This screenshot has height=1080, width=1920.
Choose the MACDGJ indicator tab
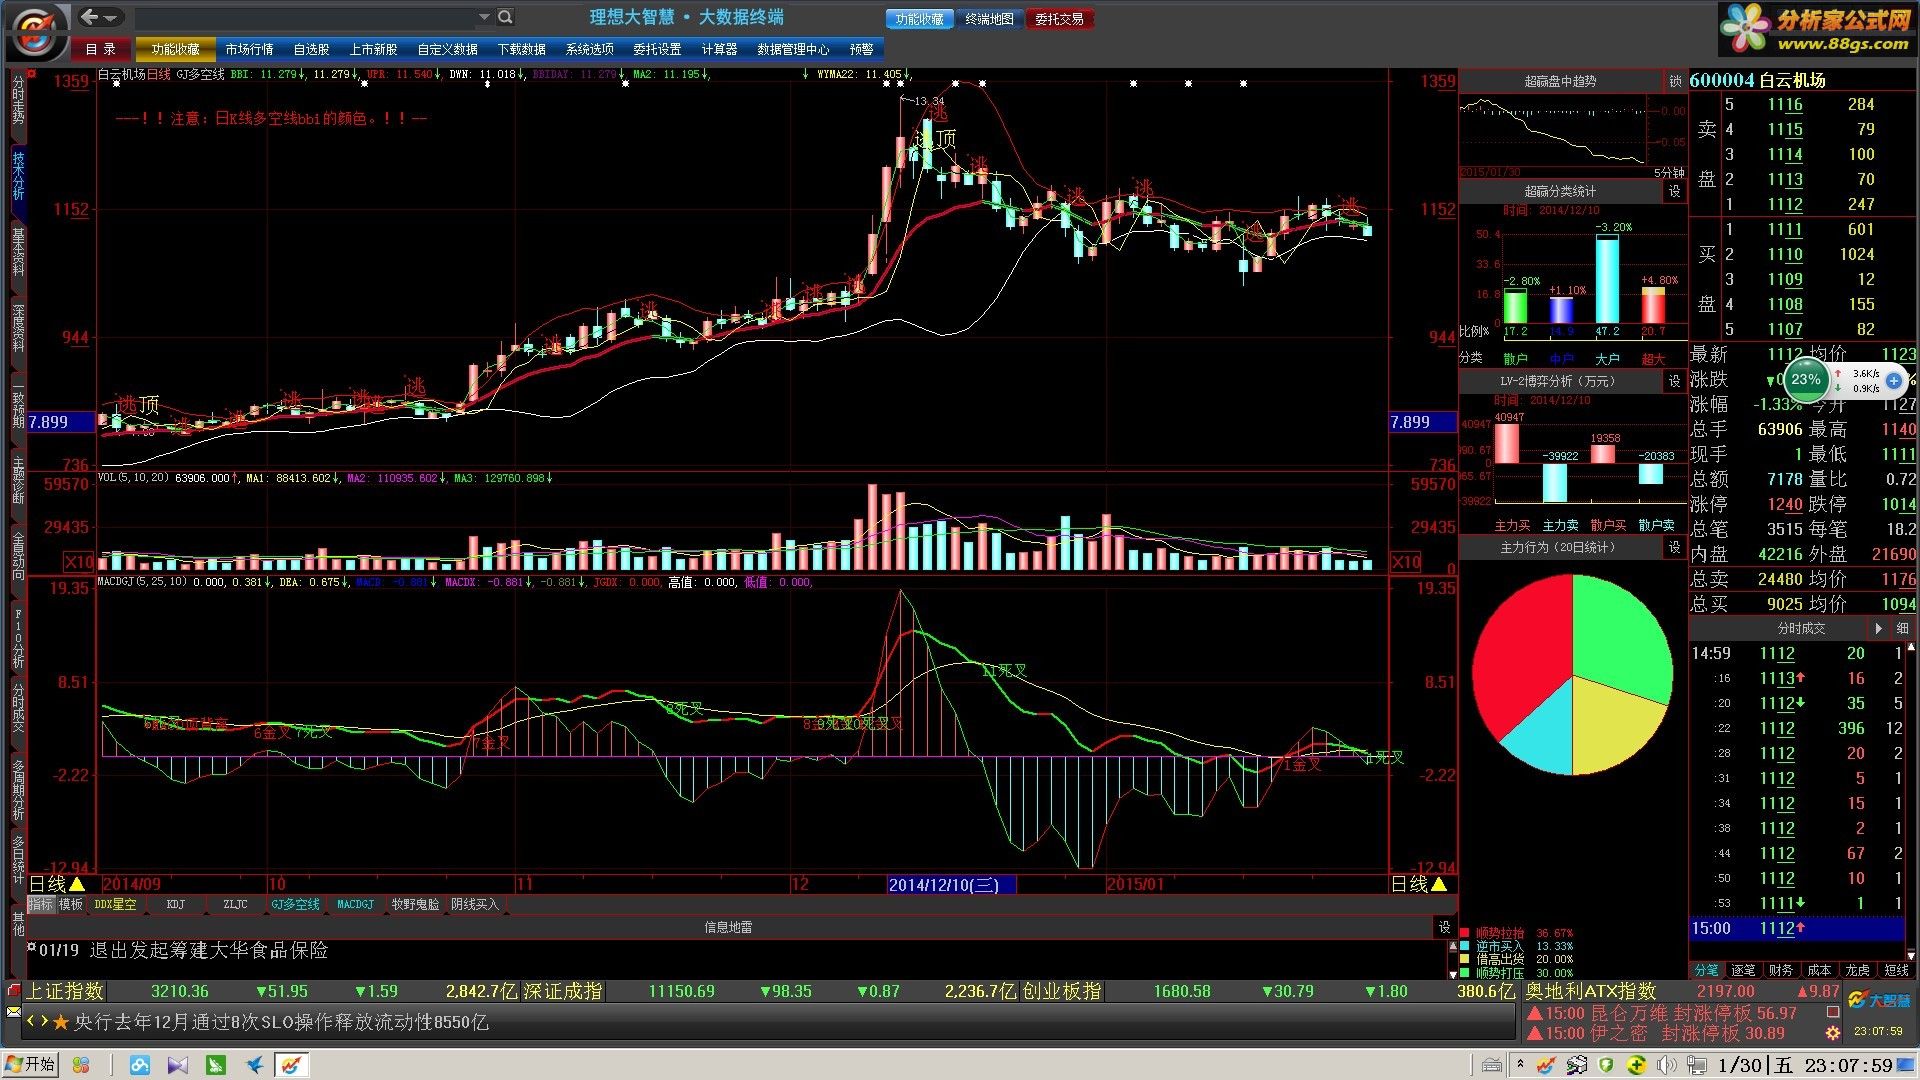click(355, 904)
